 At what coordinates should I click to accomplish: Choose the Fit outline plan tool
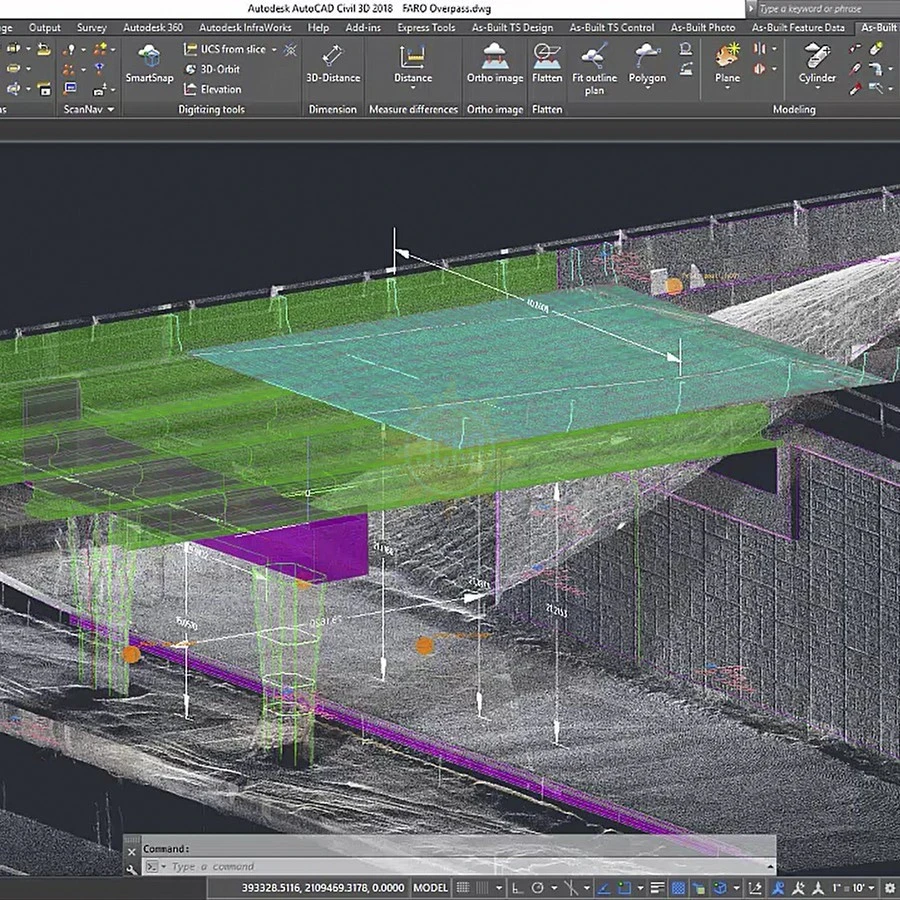click(595, 69)
